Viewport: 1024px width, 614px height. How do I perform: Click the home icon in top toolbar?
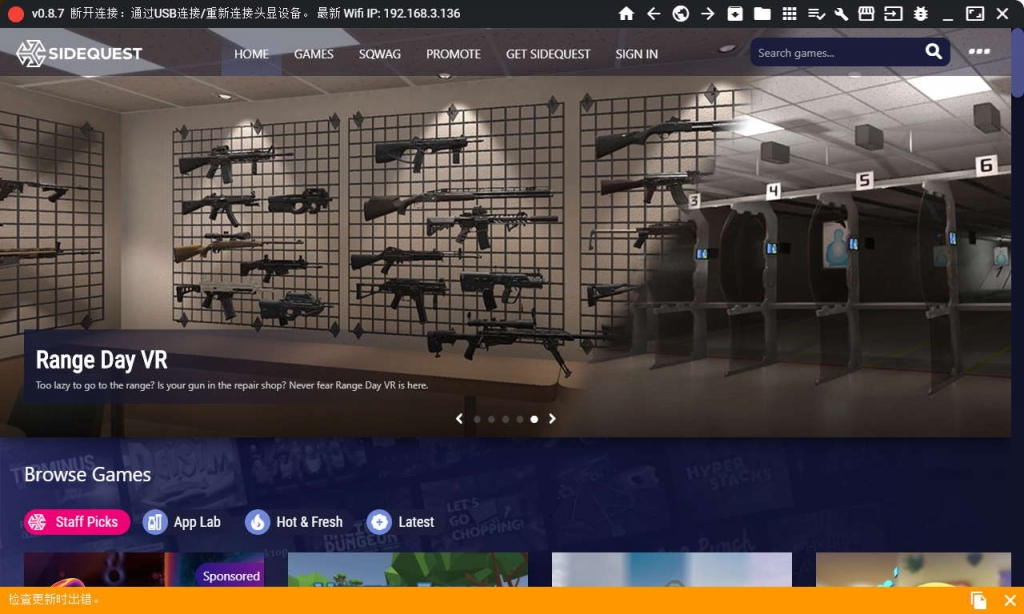[626, 14]
